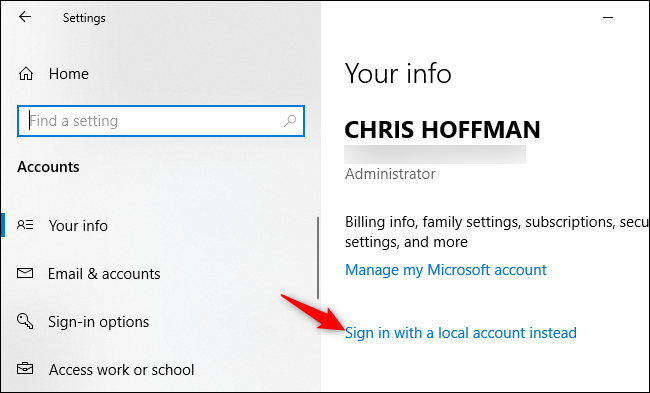Open Manage my Microsoft account link
This screenshot has height=393, width=650.
click(x=446, y=270)
